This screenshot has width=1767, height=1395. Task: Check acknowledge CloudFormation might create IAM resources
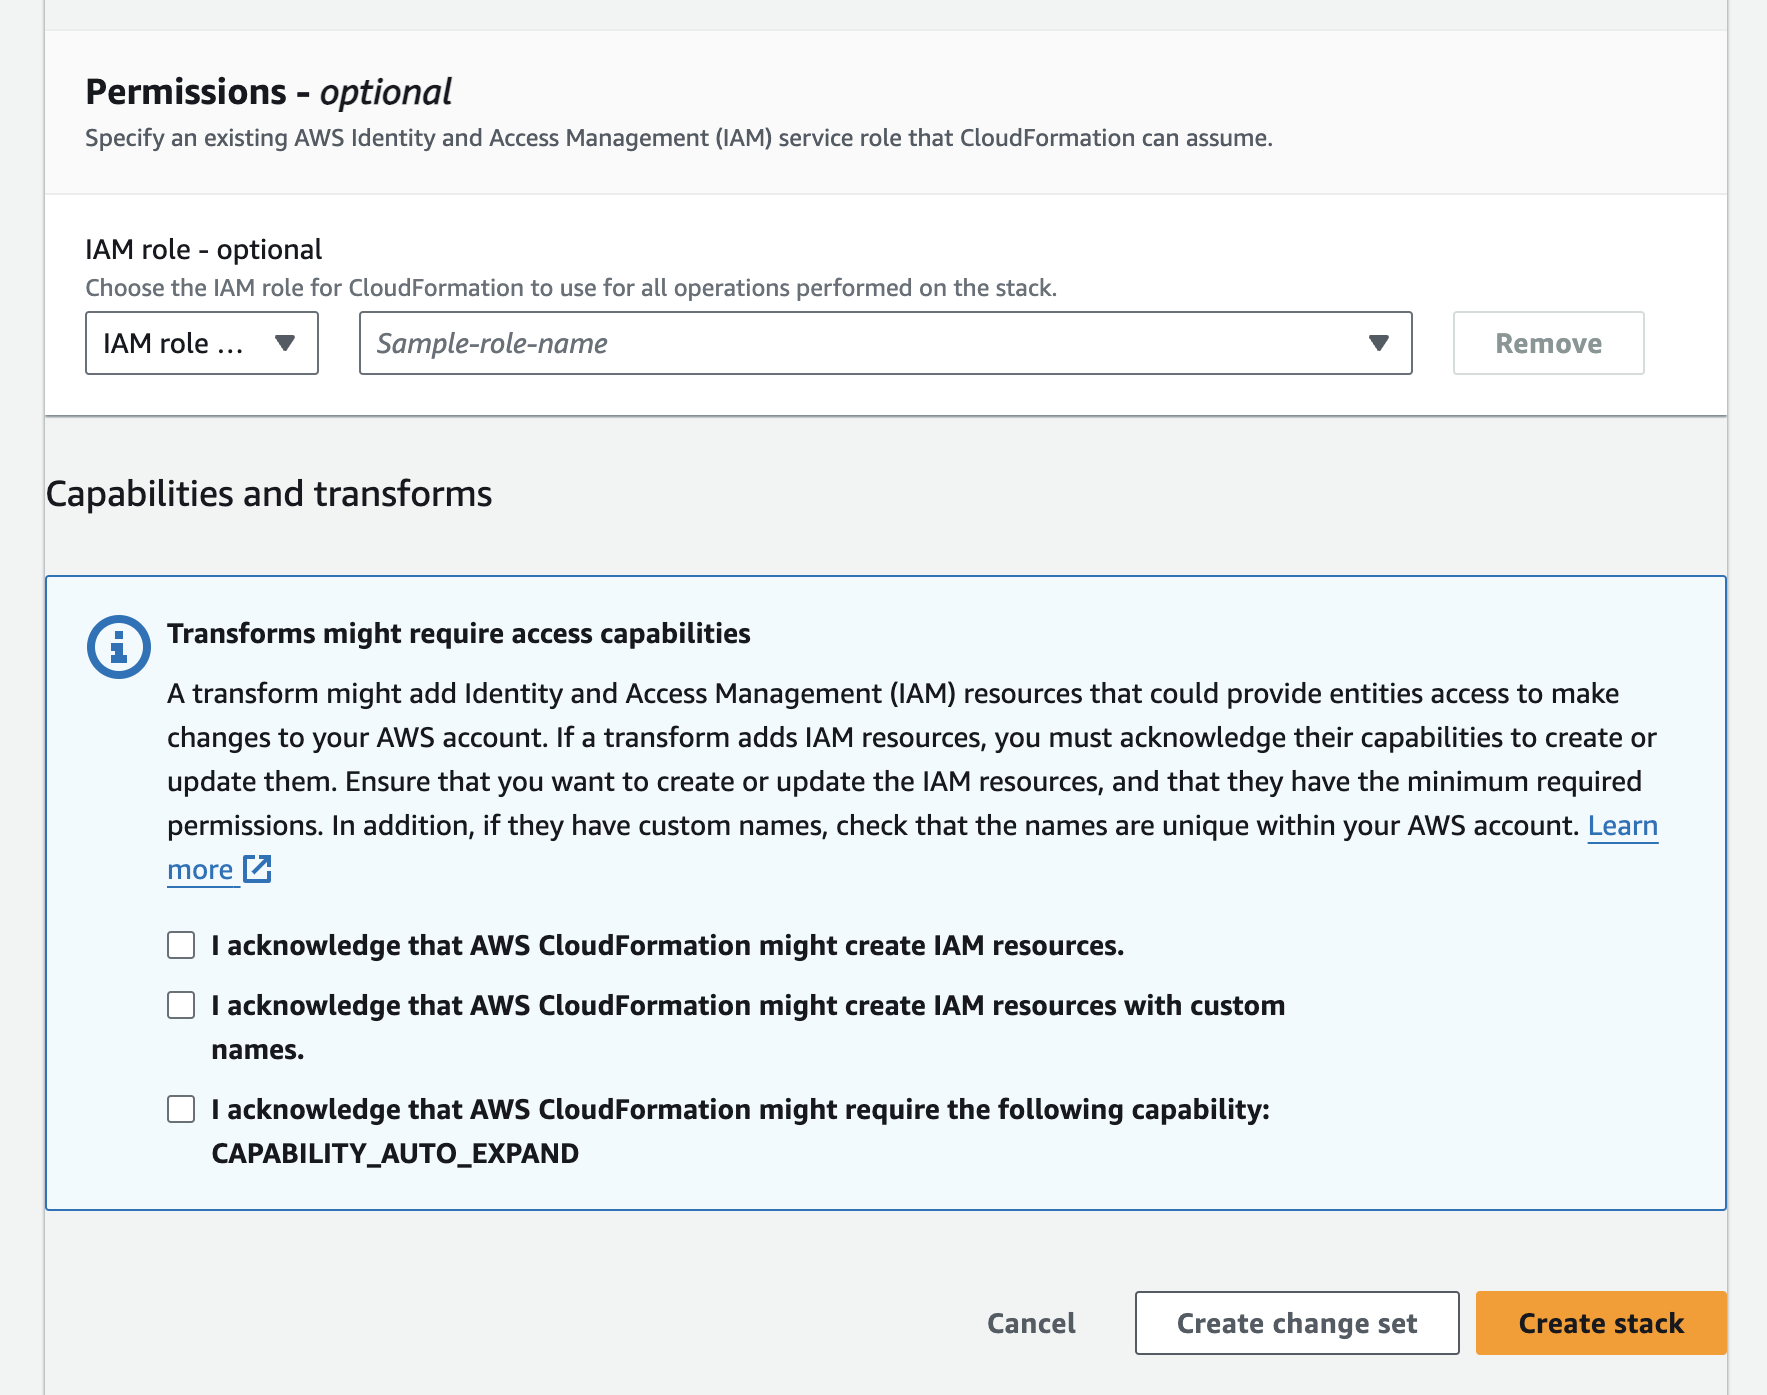(x=181, y=945)
